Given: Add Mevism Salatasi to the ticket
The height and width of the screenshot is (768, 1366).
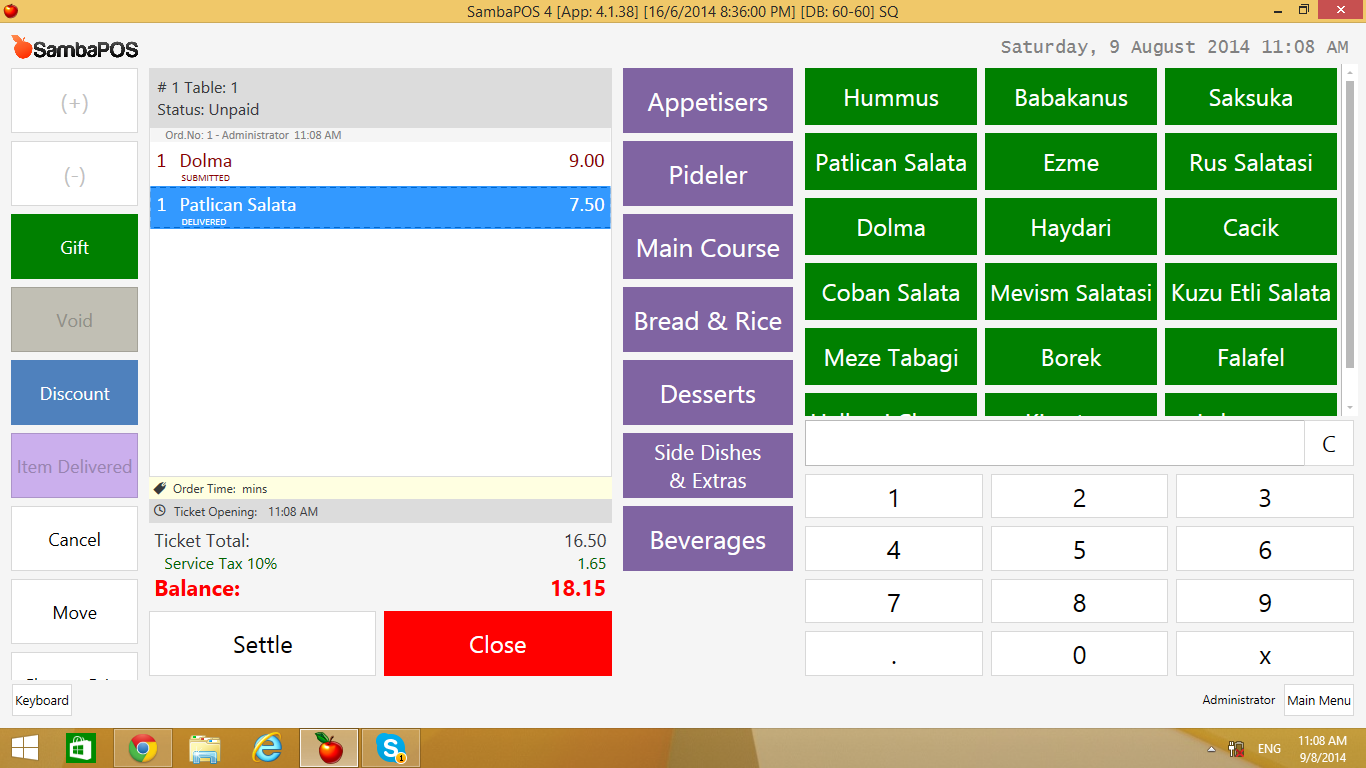Looking at the screenshot, I should [1071, 292].
